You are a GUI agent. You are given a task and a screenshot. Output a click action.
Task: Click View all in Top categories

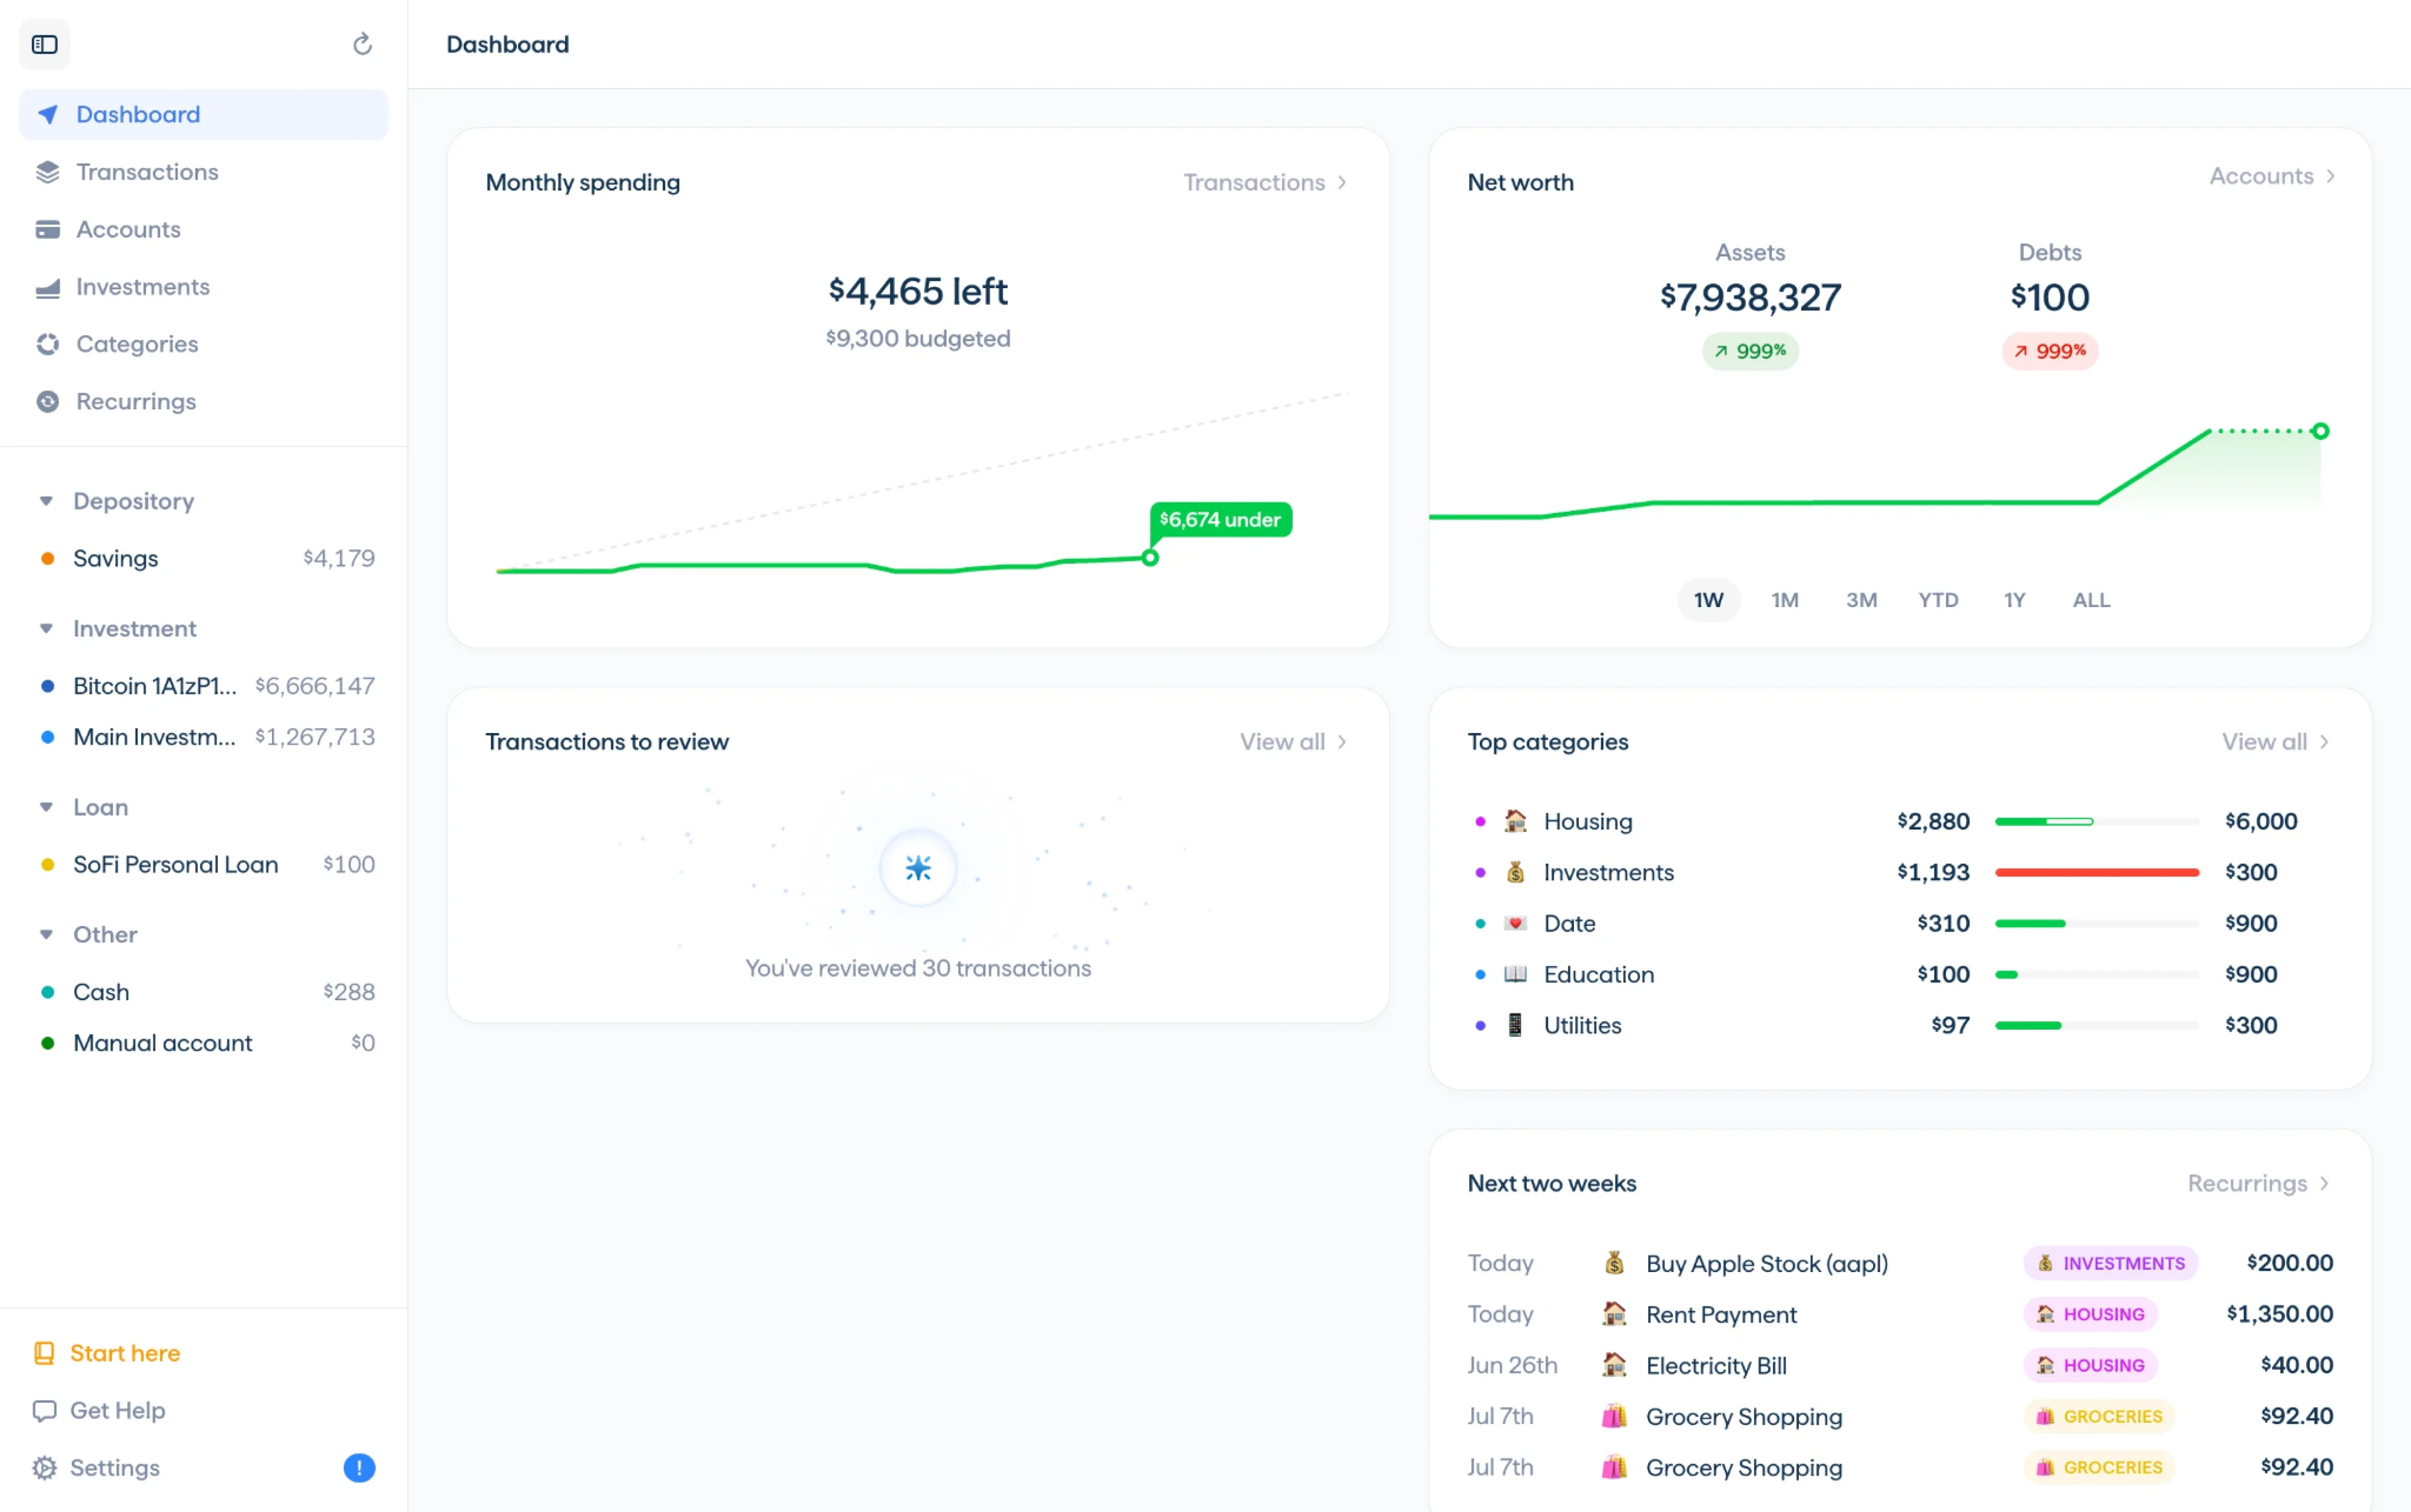[x=2275, y=742]
